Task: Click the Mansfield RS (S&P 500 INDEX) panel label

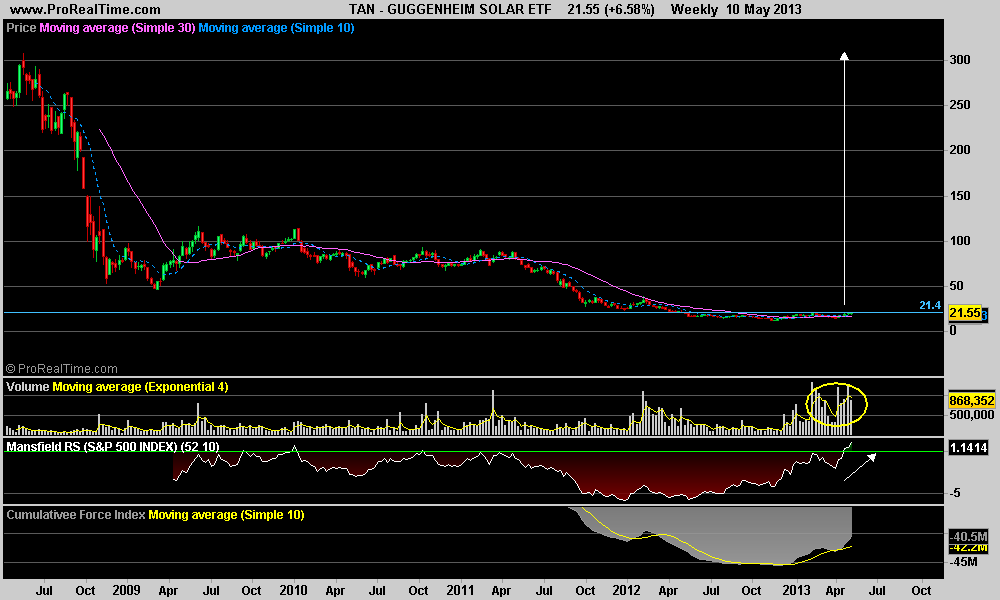Action: 113,445
